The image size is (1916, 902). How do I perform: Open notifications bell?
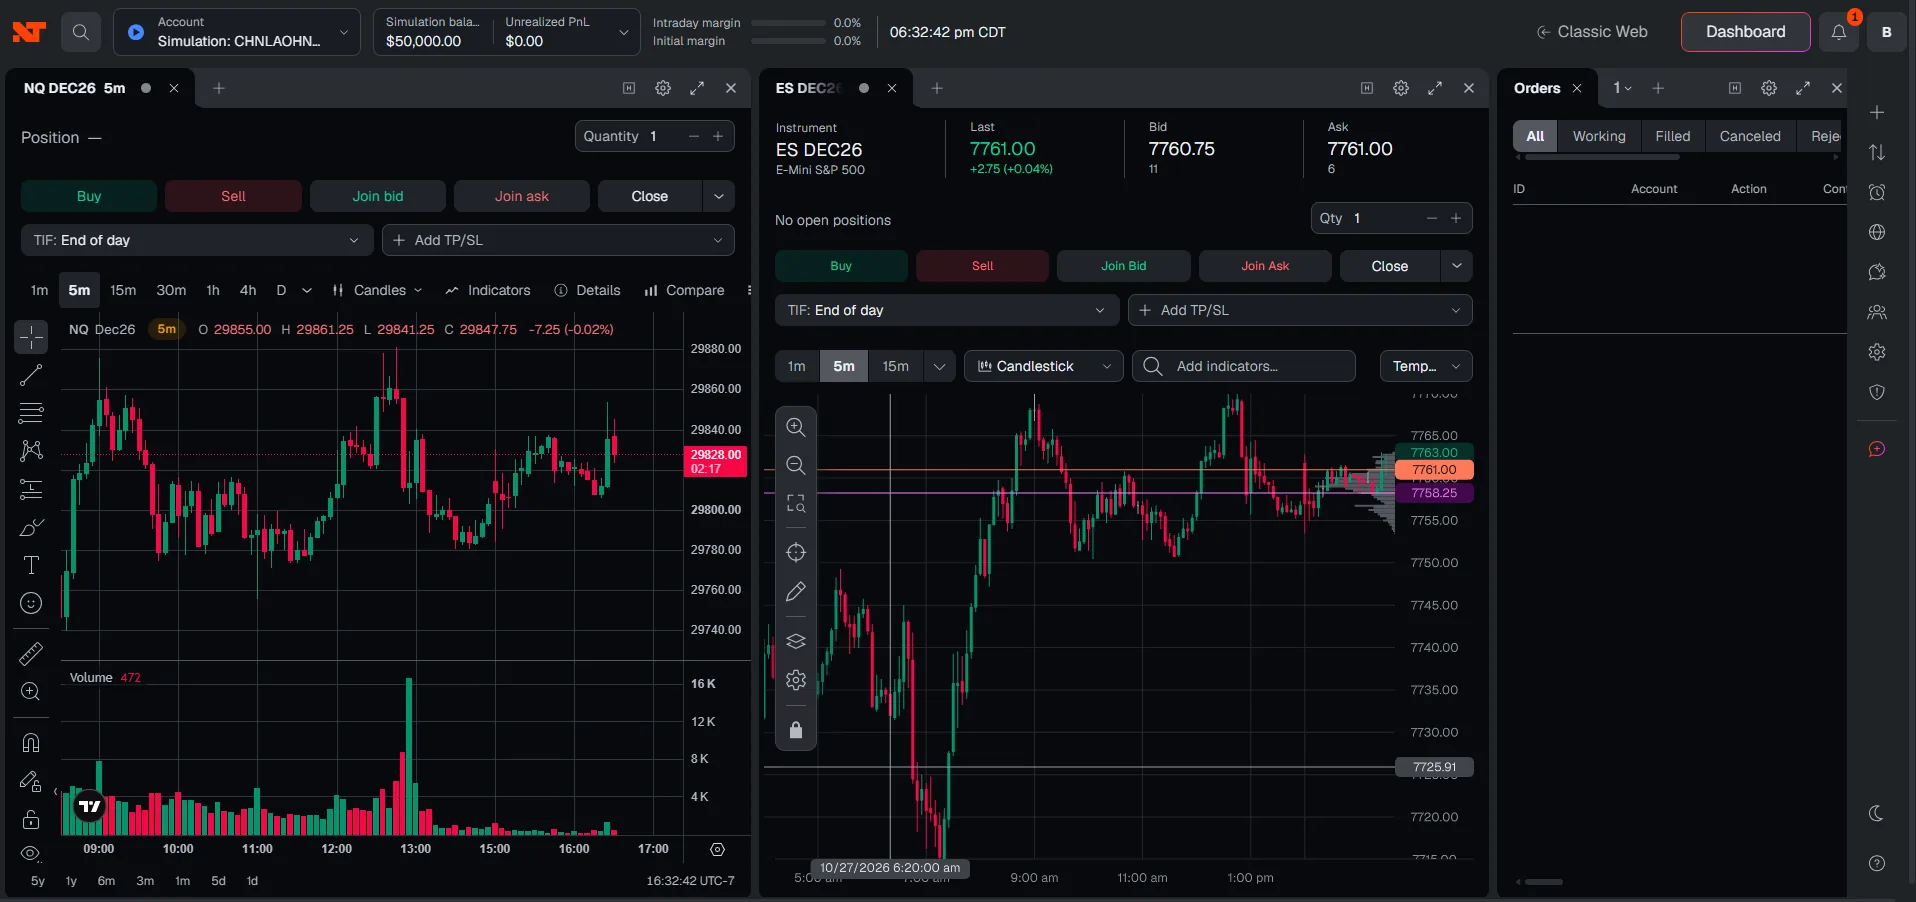tap(1838, 32)
